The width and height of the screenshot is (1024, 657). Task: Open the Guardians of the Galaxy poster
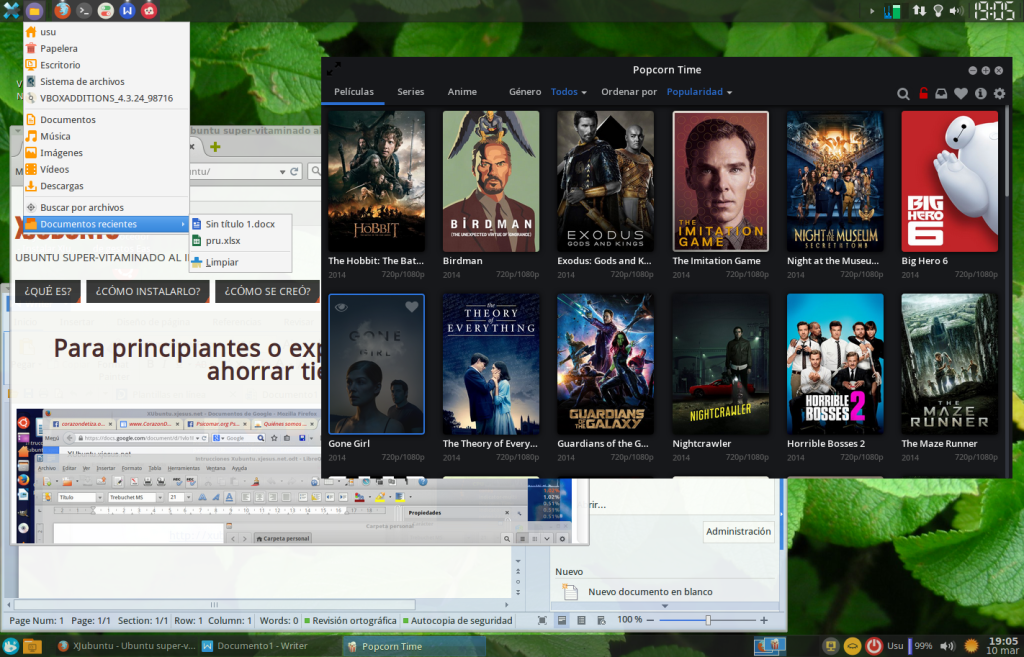[x=605, y=364]
